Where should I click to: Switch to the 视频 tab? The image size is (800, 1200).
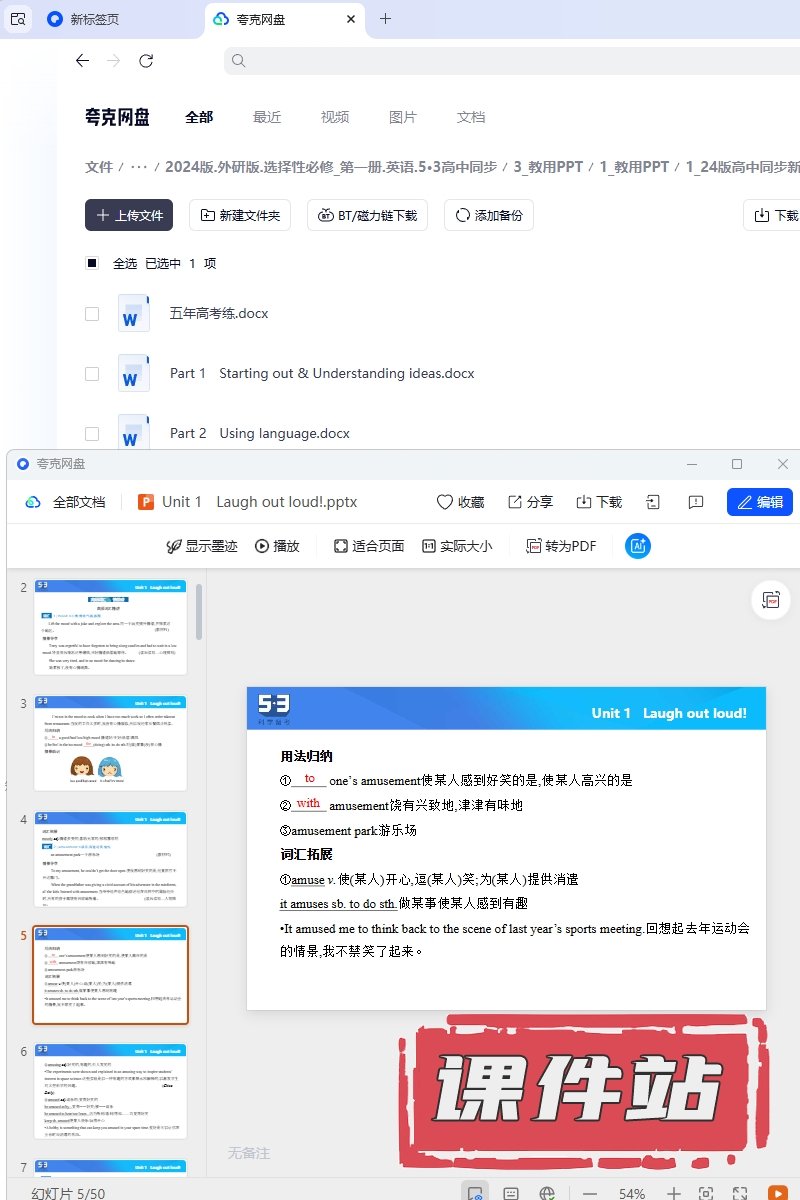point(335,117)
